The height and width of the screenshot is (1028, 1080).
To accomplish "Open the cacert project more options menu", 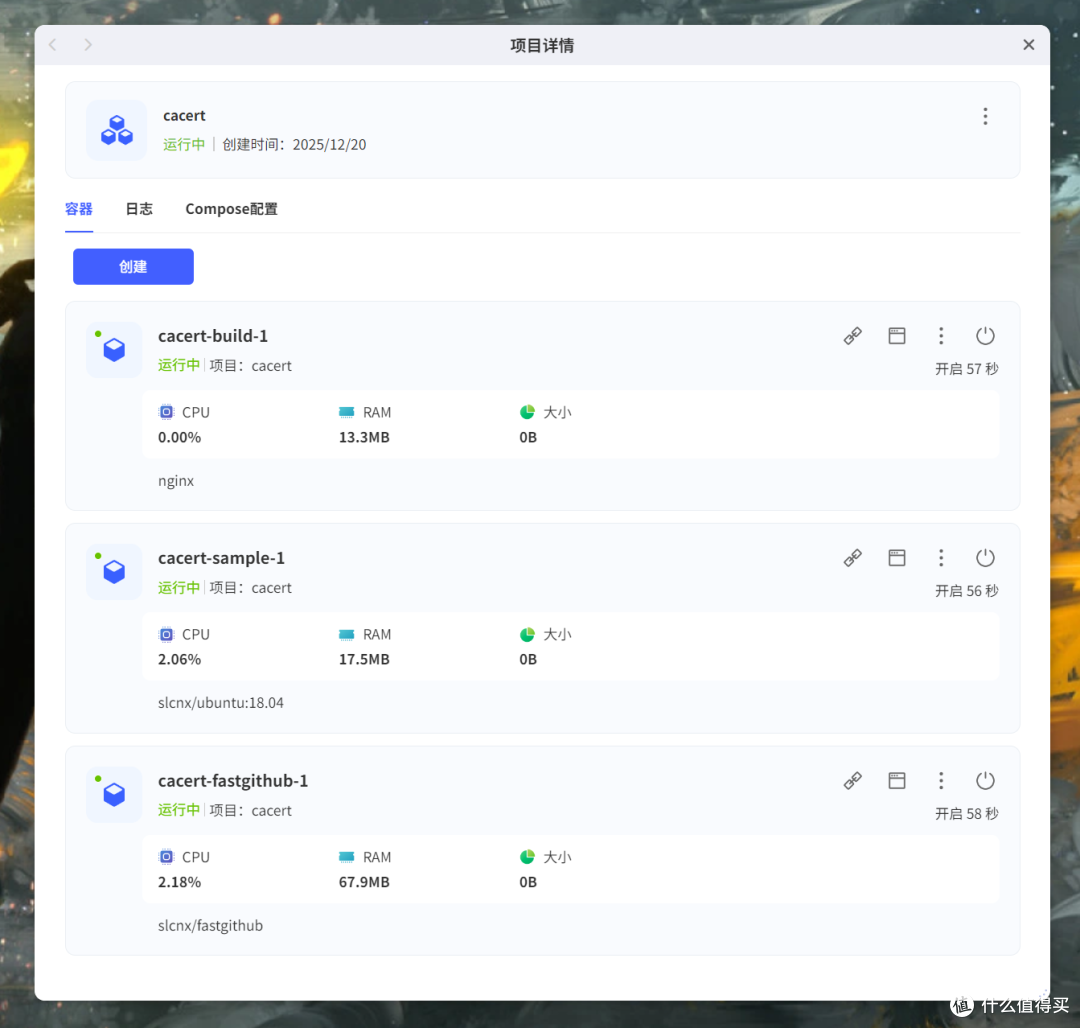I will pos(985,116).
